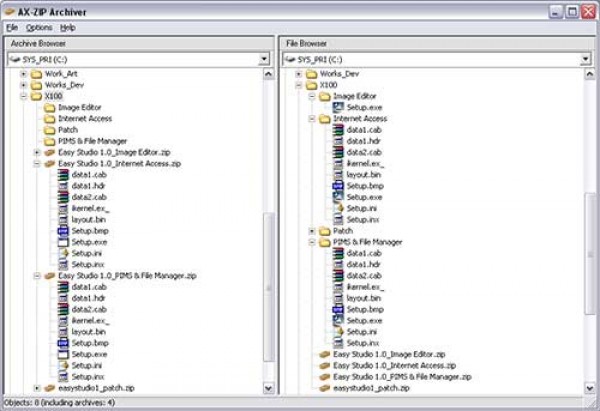Screen dimensions: 600x411
Task: Click PIMS & File Manager folder icon in Archive Browser
Action: [49, 141]
